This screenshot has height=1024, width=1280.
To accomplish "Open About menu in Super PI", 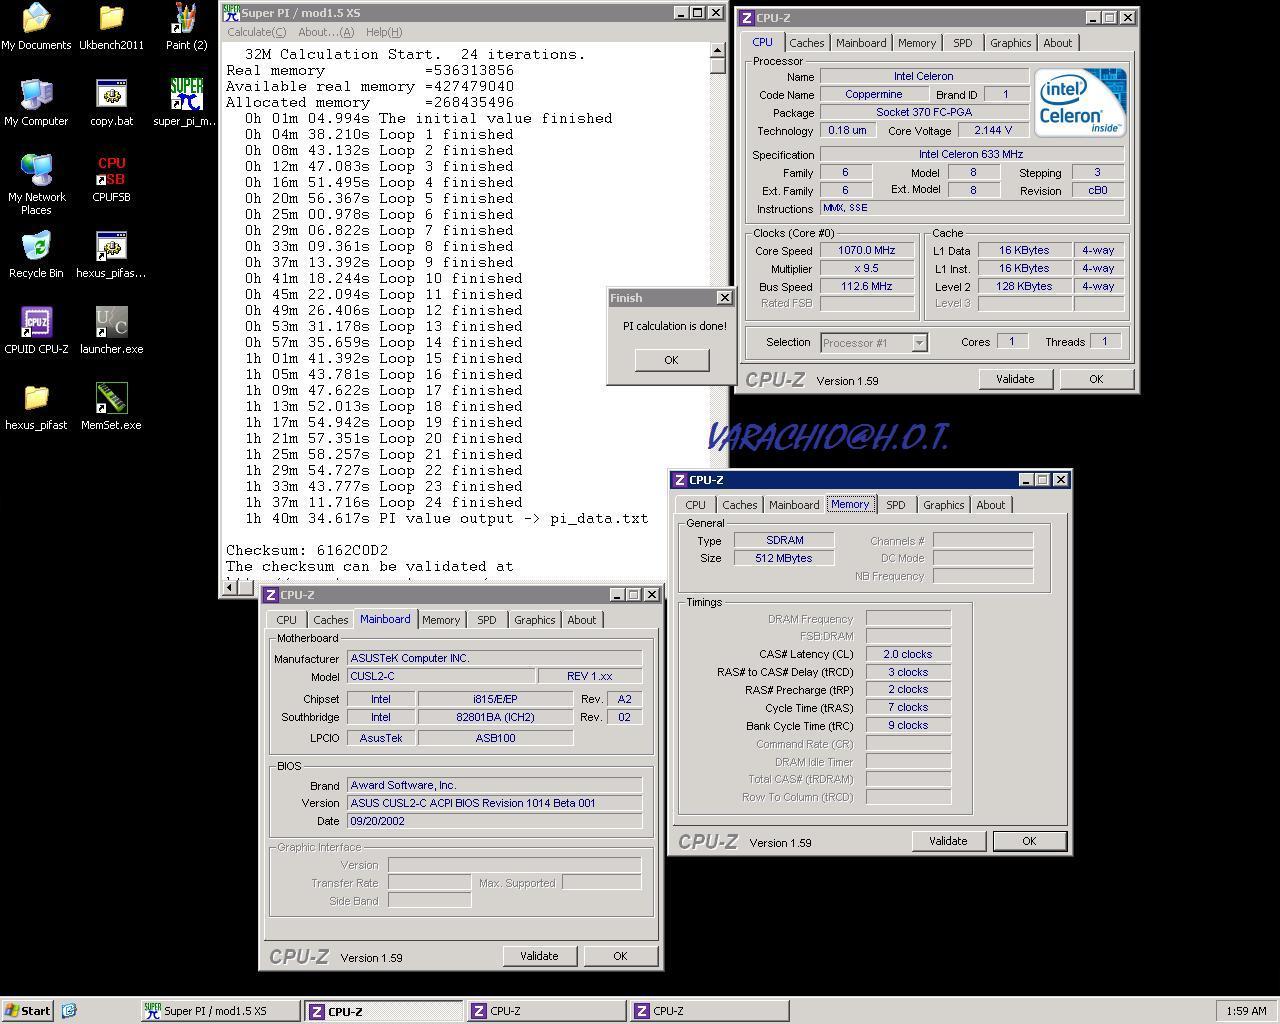I will click(326, 32).
